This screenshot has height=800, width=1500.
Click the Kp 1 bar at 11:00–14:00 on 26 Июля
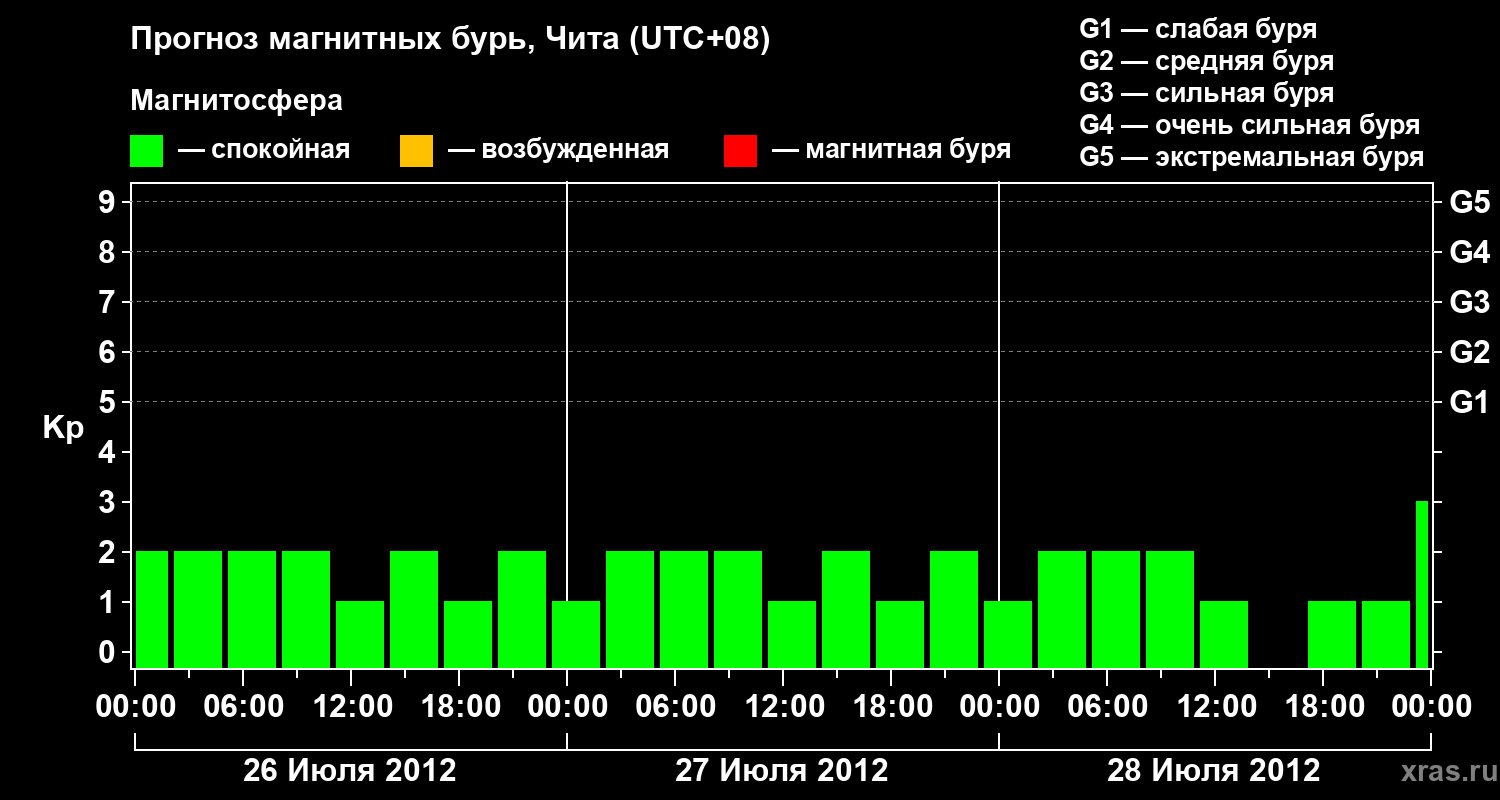[x=360, y=634]
